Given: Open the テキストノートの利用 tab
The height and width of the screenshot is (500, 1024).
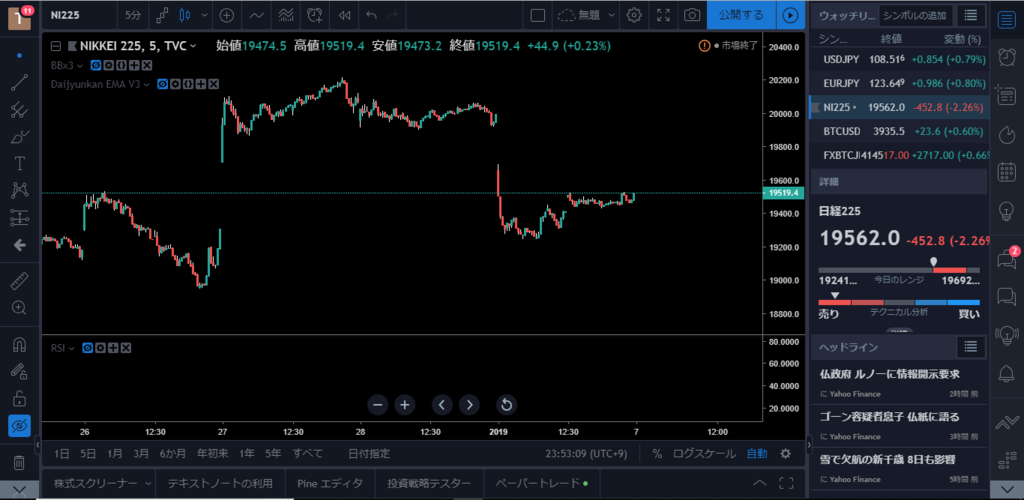Looking at the screenshot, I should [220, 484].
